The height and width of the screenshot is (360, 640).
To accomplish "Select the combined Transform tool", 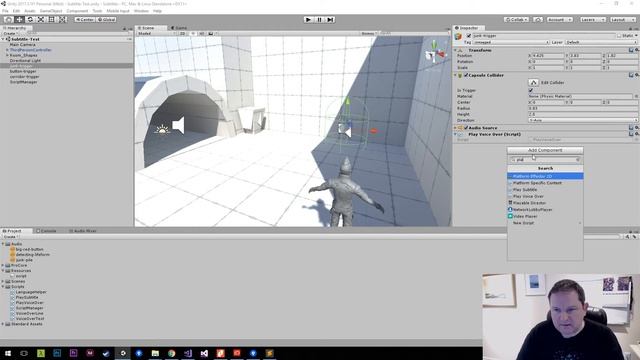I will [x=62, y=20].
